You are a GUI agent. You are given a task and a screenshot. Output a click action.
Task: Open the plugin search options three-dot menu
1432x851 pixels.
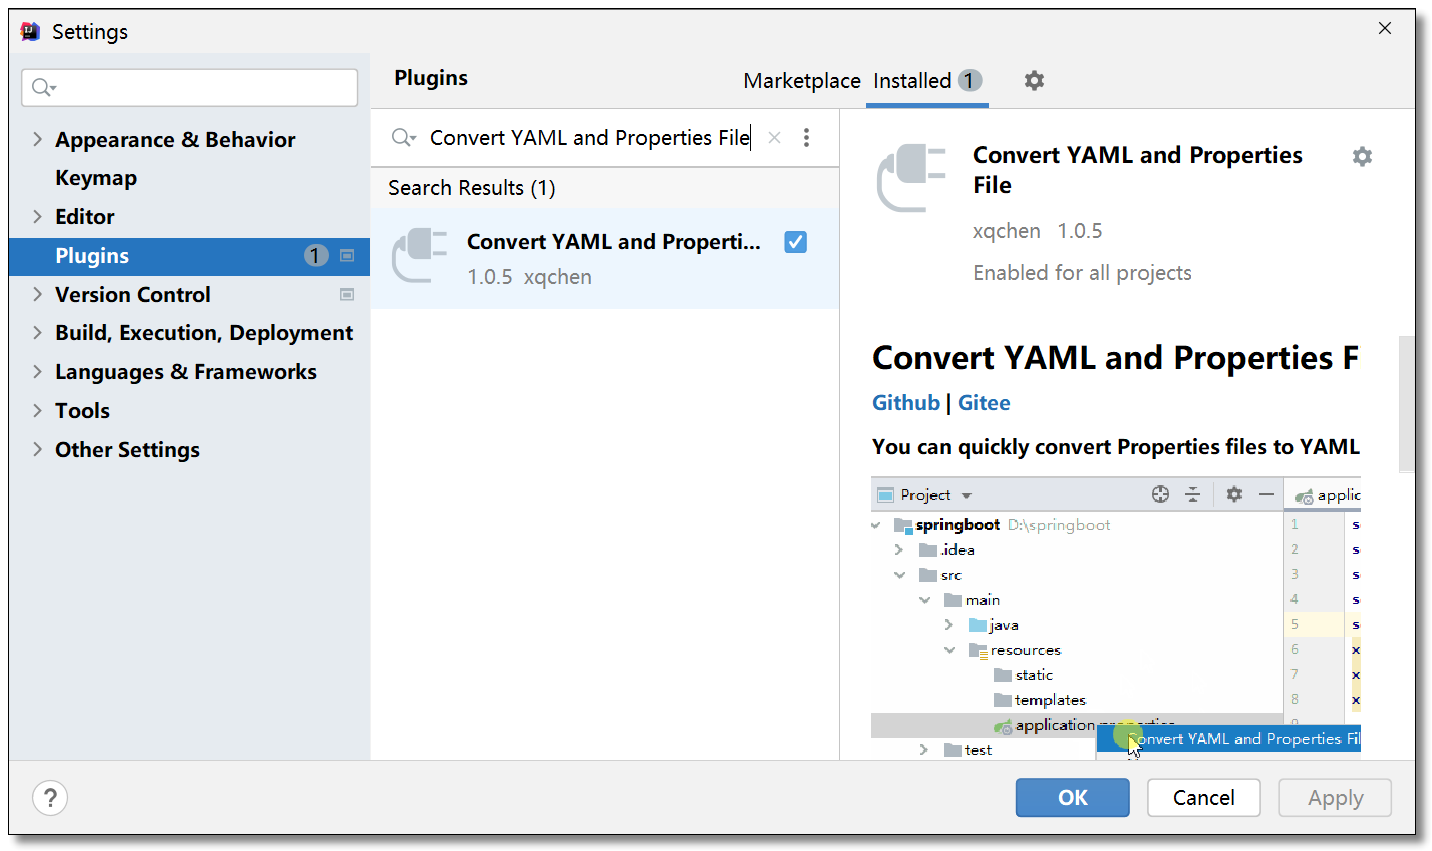click(x=806, y=138)
